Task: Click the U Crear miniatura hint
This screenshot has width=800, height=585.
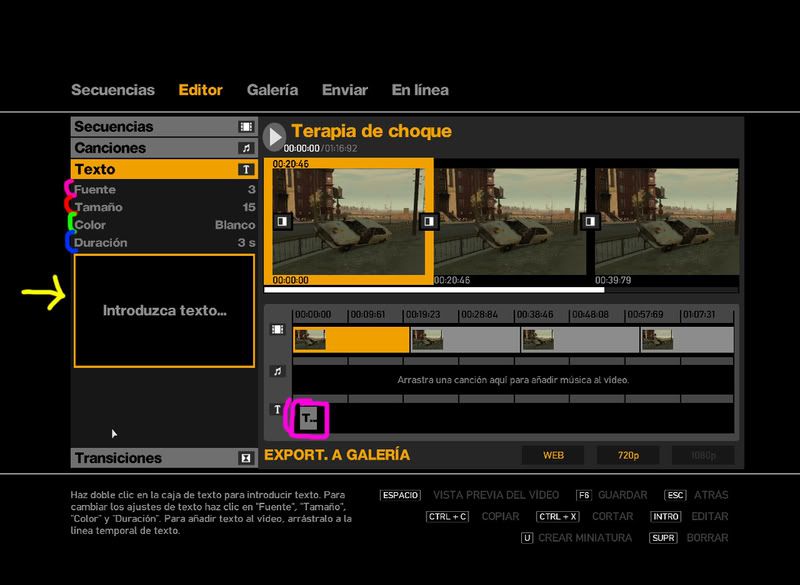Action: (x=577, y=538)
